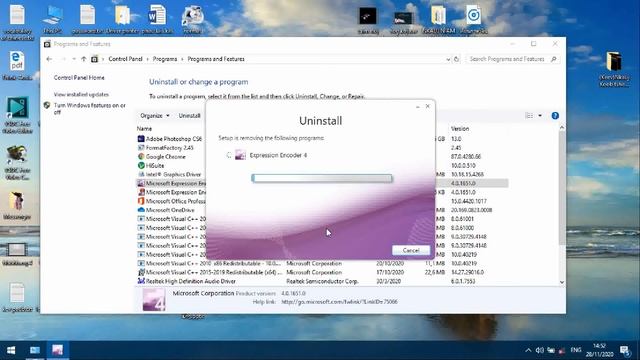Click the Google Chrome icon in list
Viewport: 640px width, 360px height.
(x=141, y=157)
